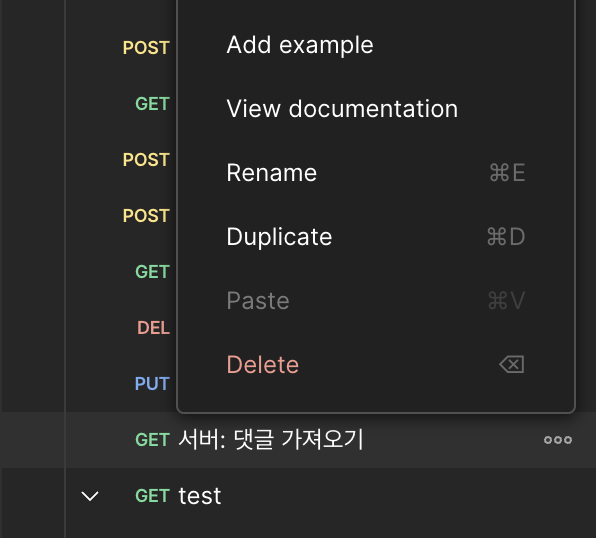
Task: Click the ⌘D shortcut hint beside Duplicate
Action: tap(506, 236)
